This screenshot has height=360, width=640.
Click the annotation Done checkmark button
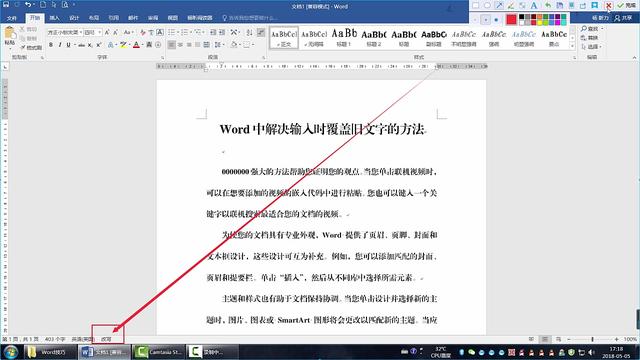[x=627, y=5]
